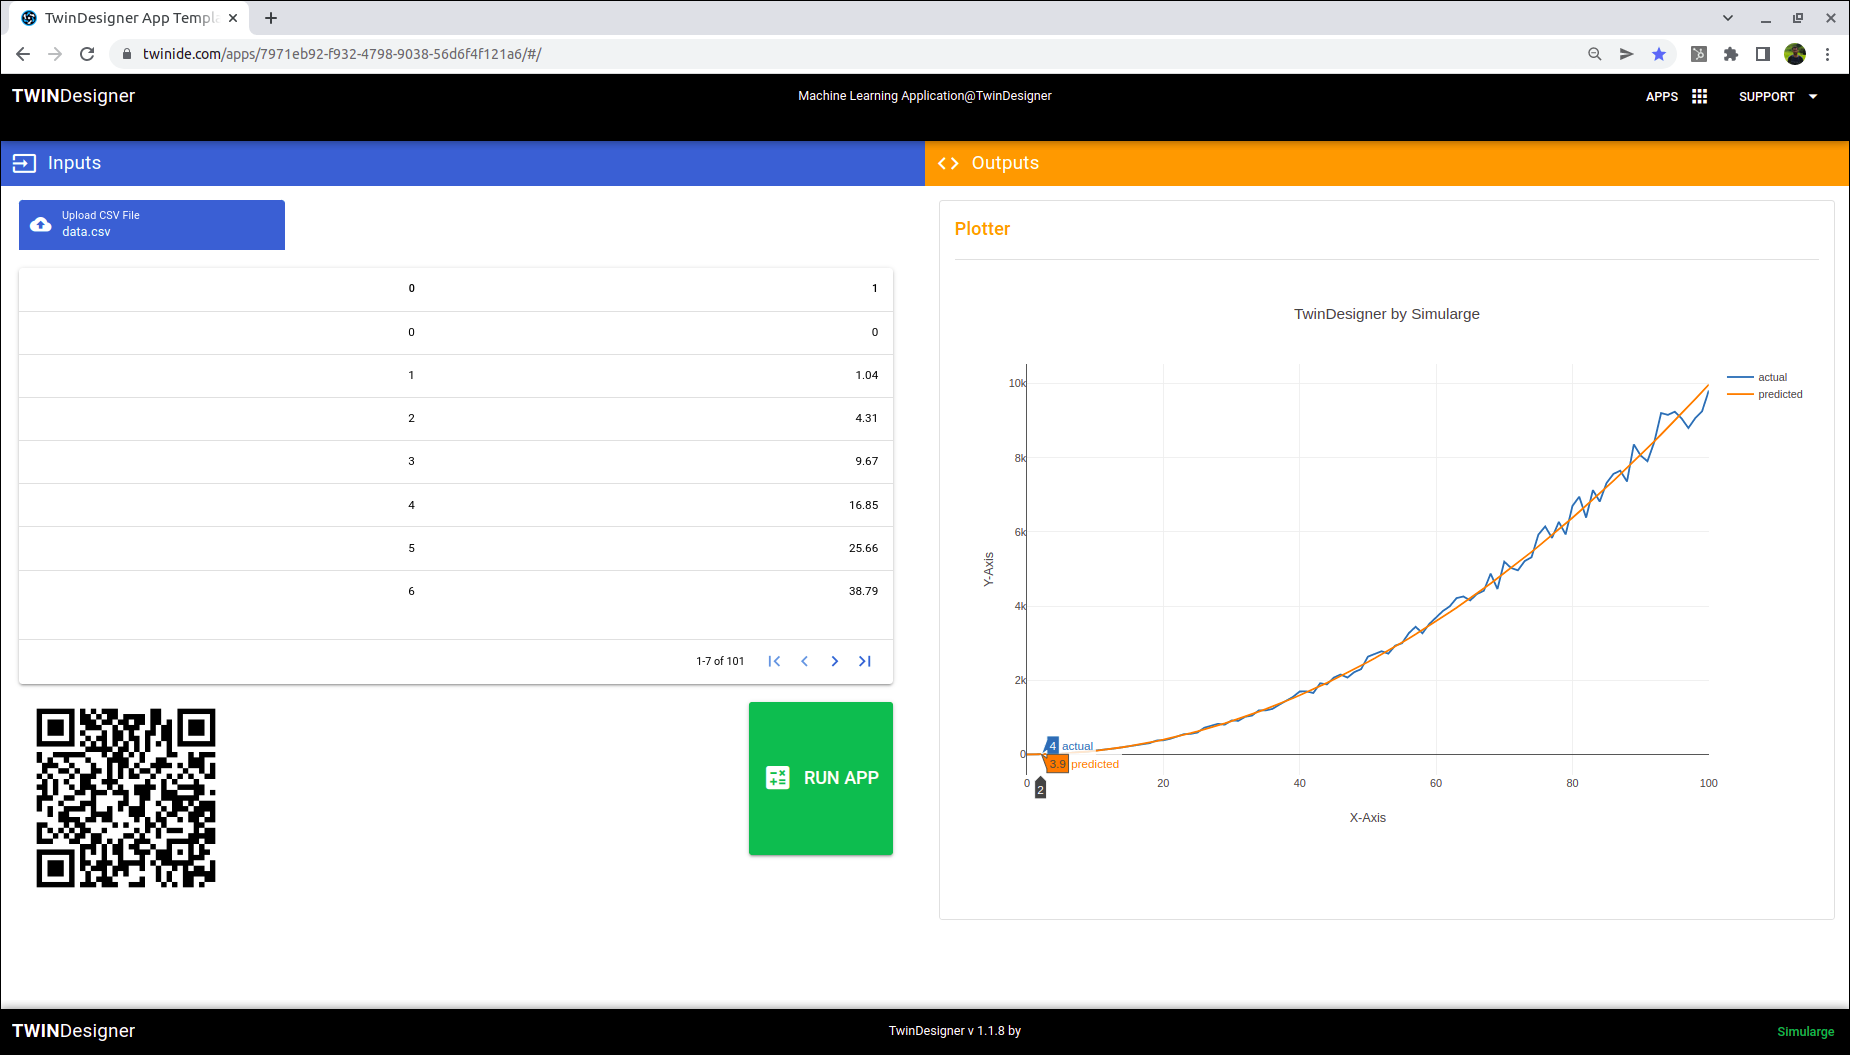Screen dimensions: 1850x1055
Task: Click the zoom magnifier icon in the address bar
Action: click(x=1595, y=54)
